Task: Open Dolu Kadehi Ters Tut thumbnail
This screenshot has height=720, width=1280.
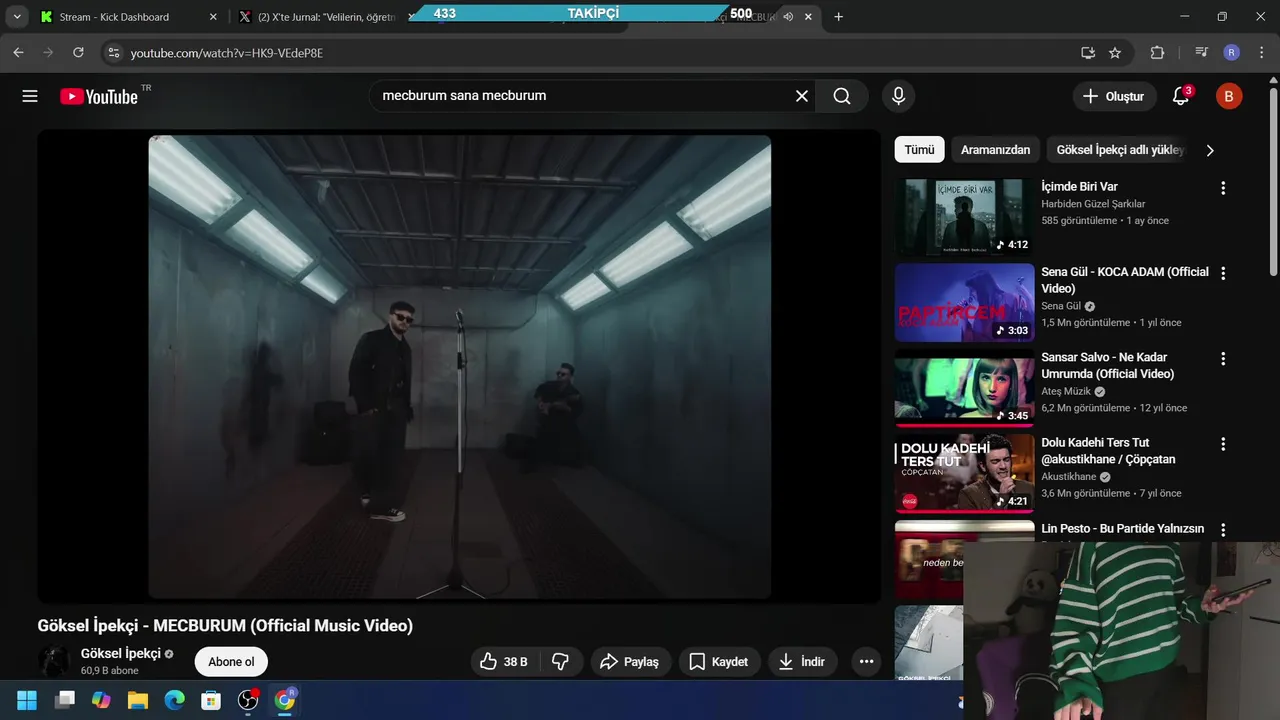Action: click(964, 474)
